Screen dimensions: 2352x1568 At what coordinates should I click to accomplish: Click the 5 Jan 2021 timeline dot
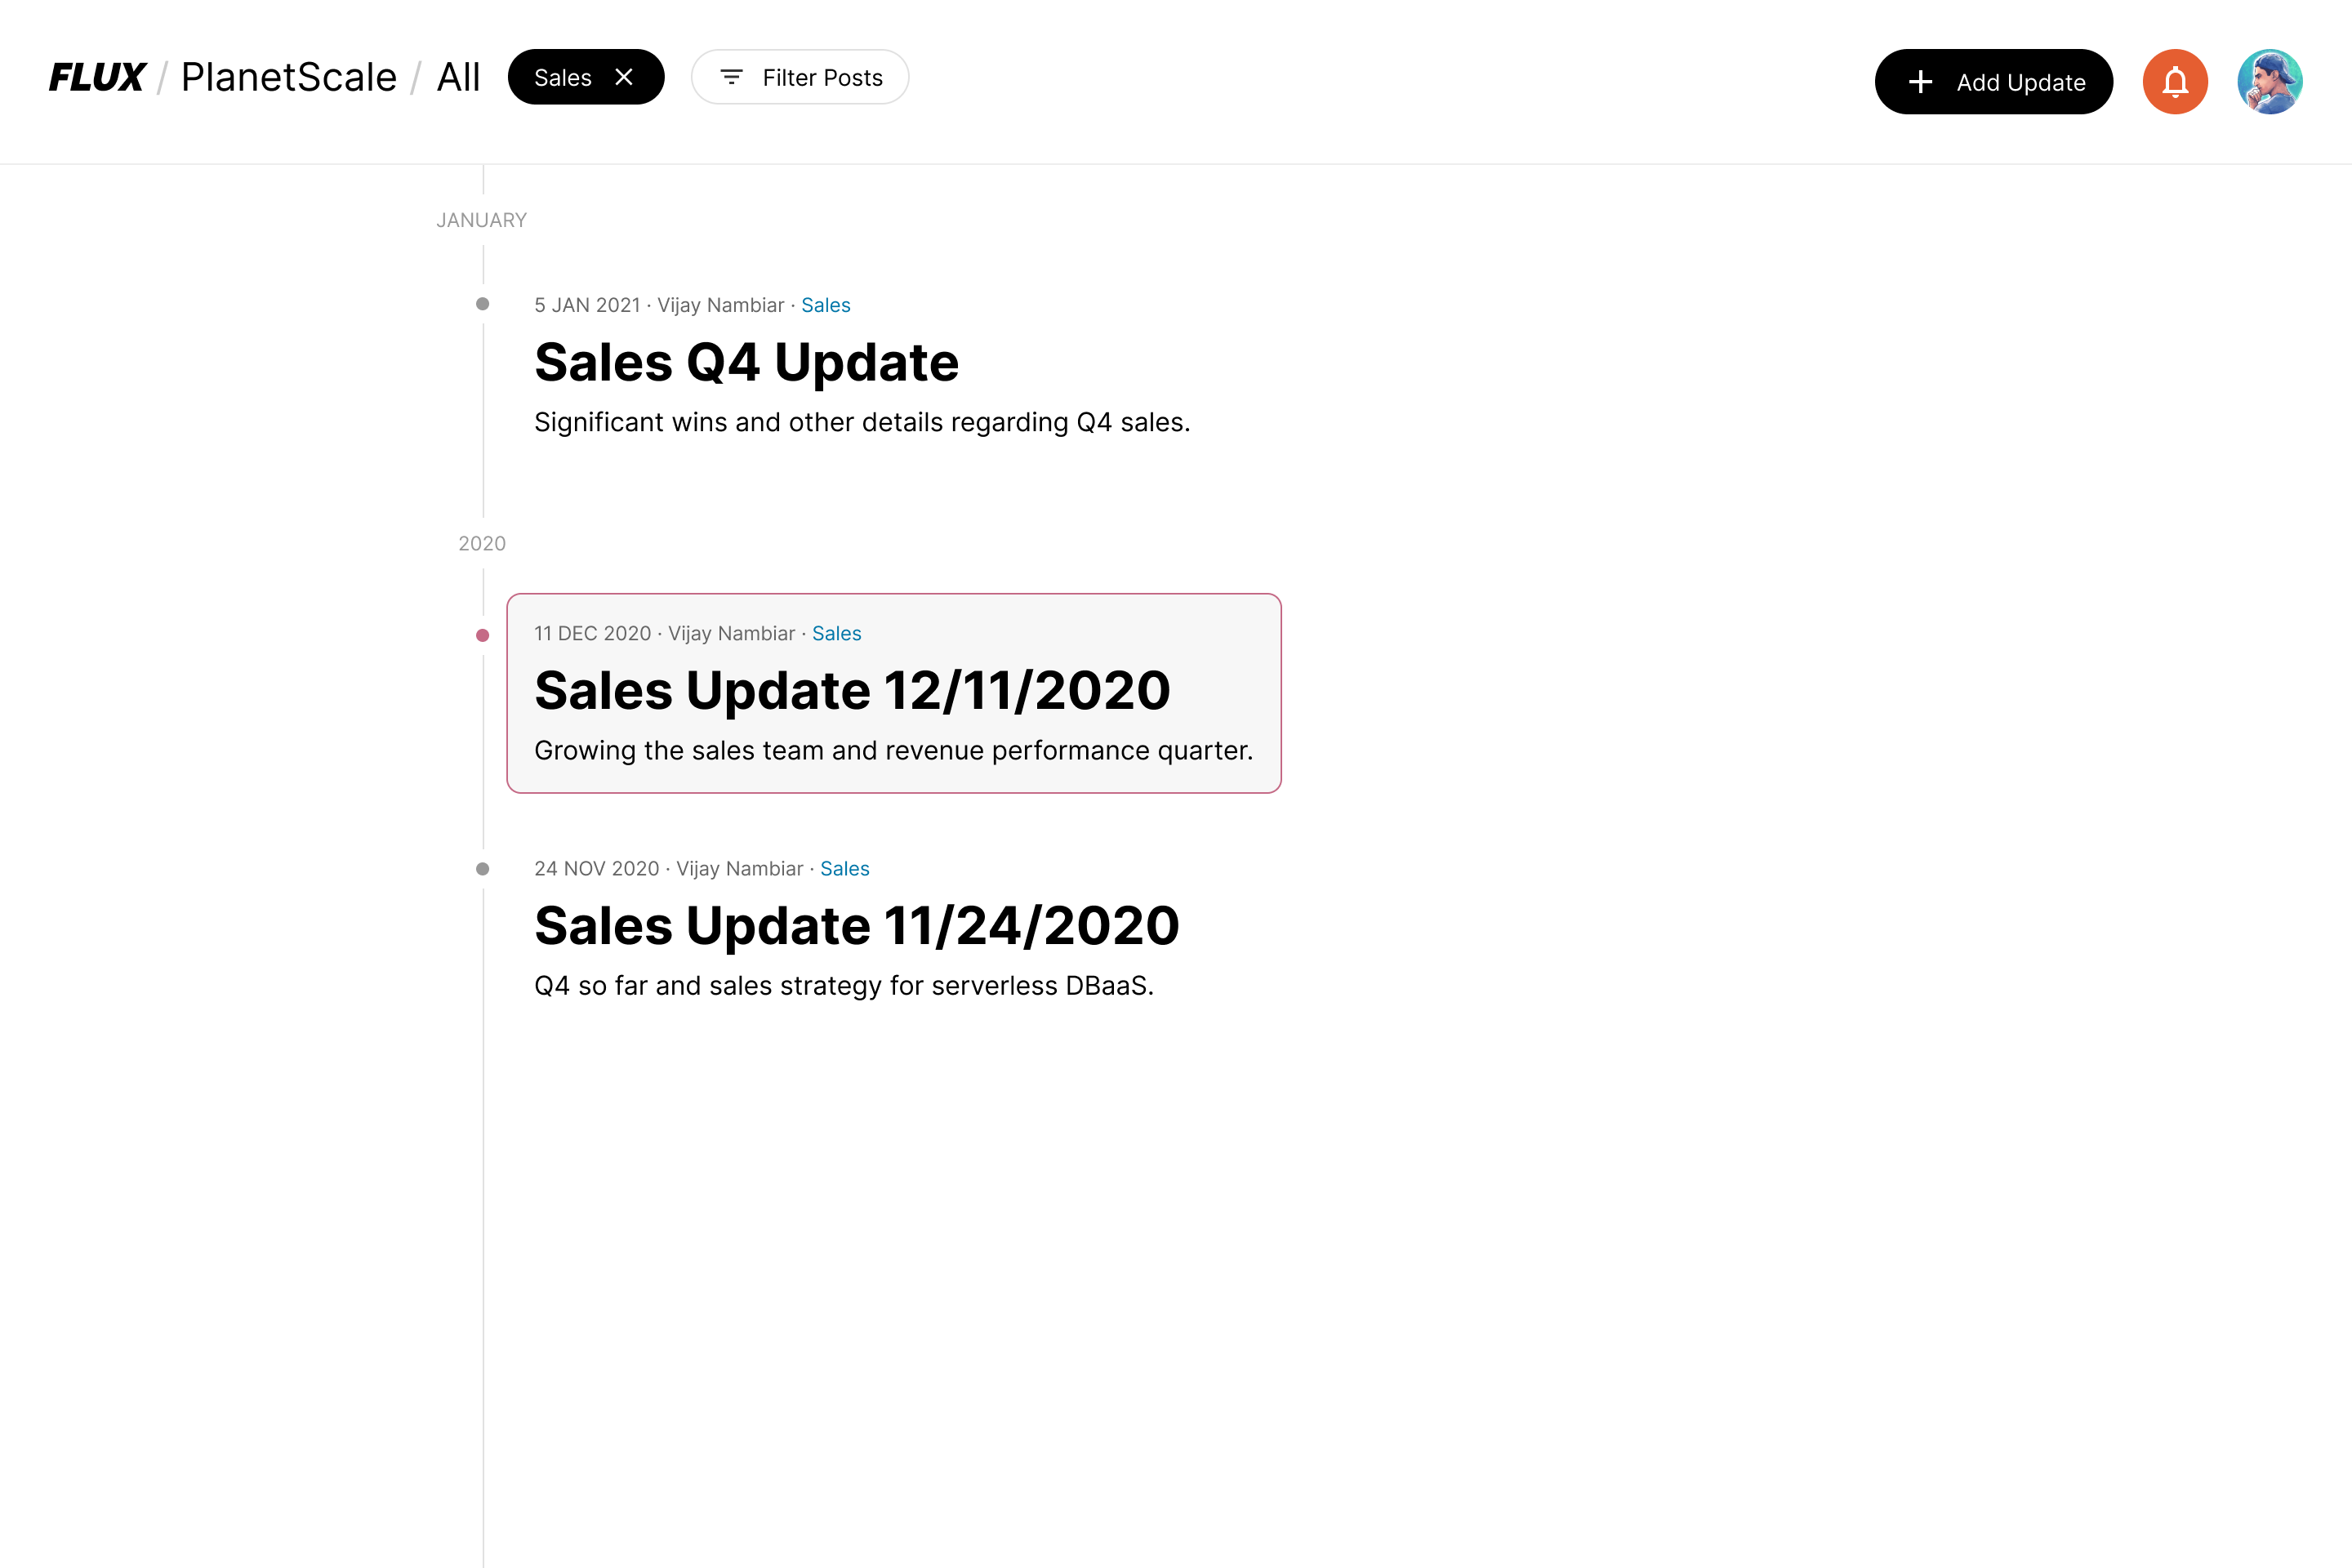coord(482,304)
